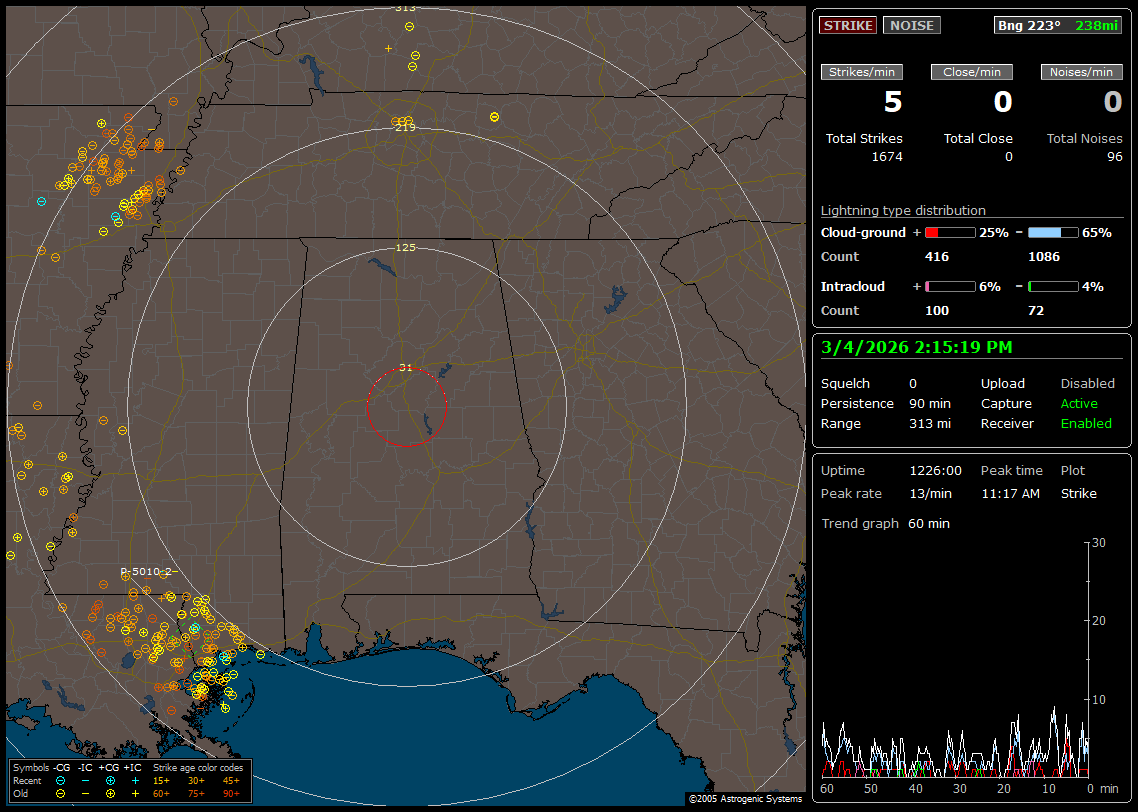
Task: Click the Receiver Enabled status
Action: tap(1086, 424)
